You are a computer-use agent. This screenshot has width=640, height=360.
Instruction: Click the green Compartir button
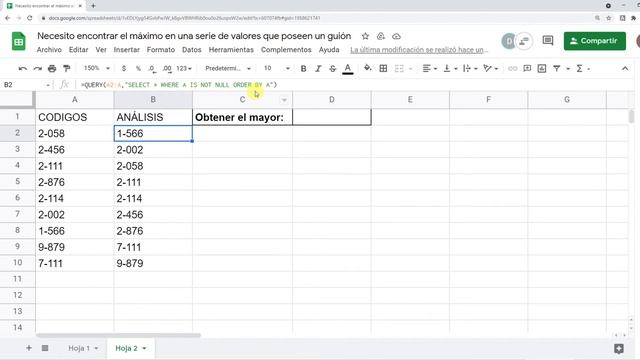click(595, 41)
